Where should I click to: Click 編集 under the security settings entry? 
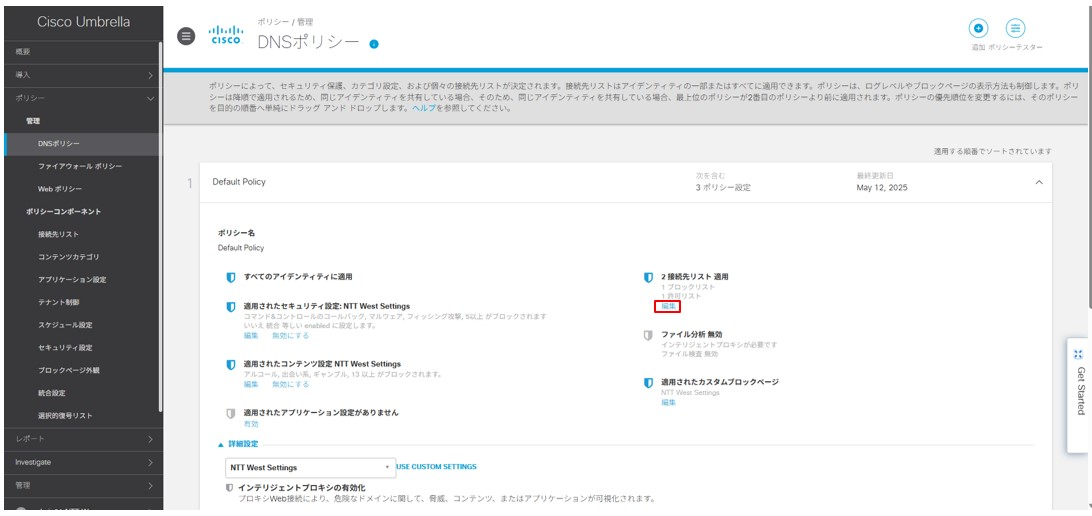(x=251, y=336)
